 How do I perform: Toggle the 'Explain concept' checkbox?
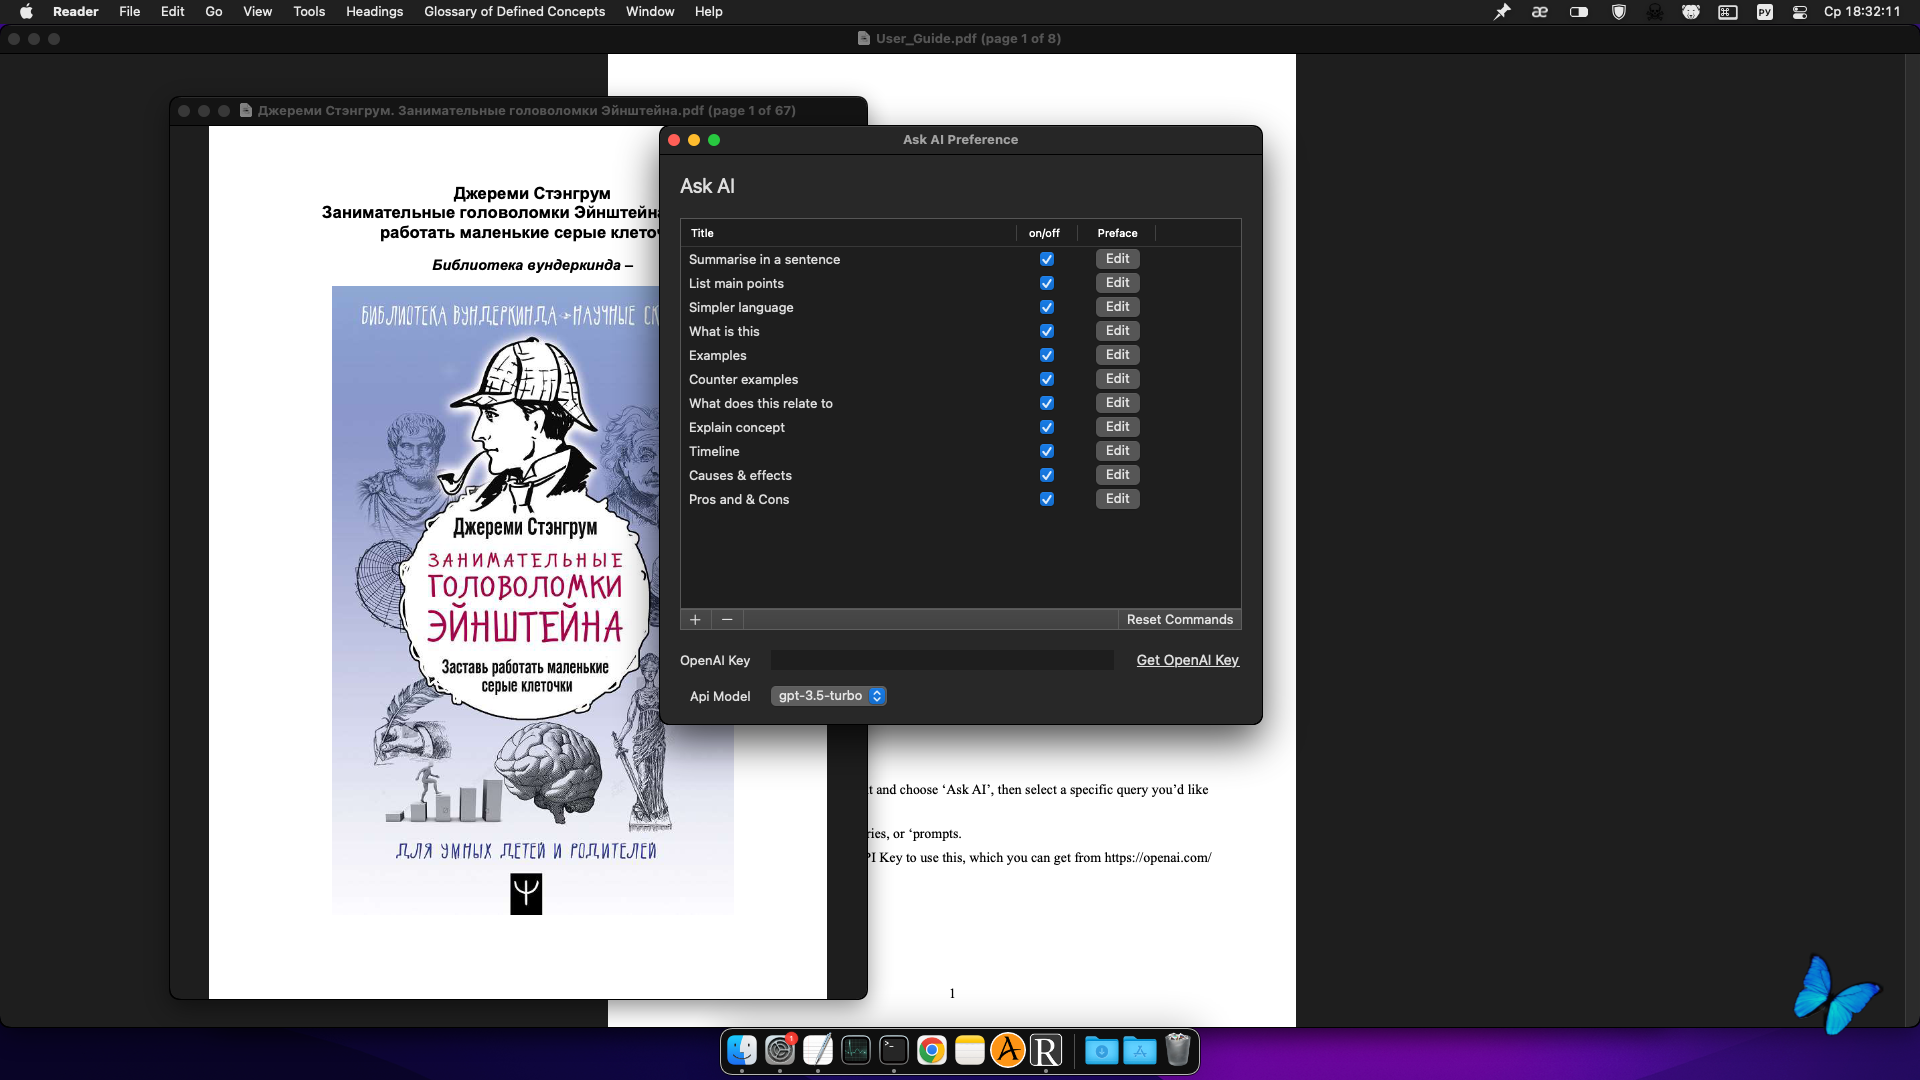pyautogui.click(x=1047, y=427)
